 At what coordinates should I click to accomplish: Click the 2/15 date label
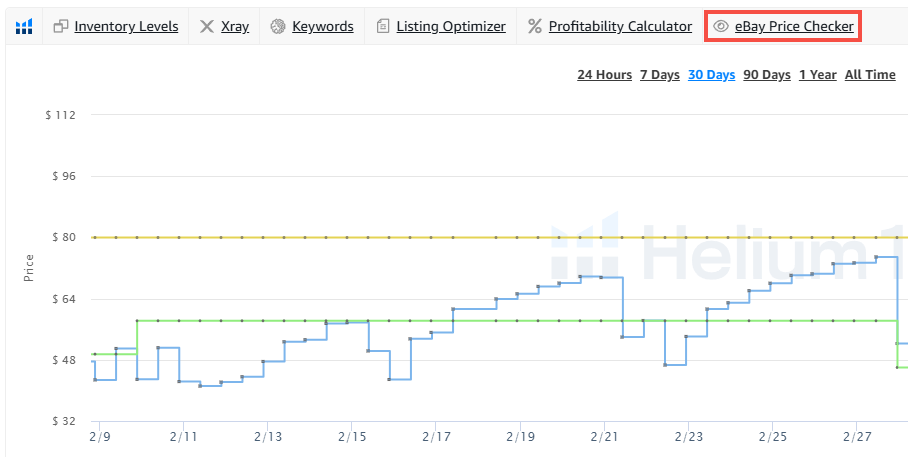pyautogui.click(x=352, y=437)
